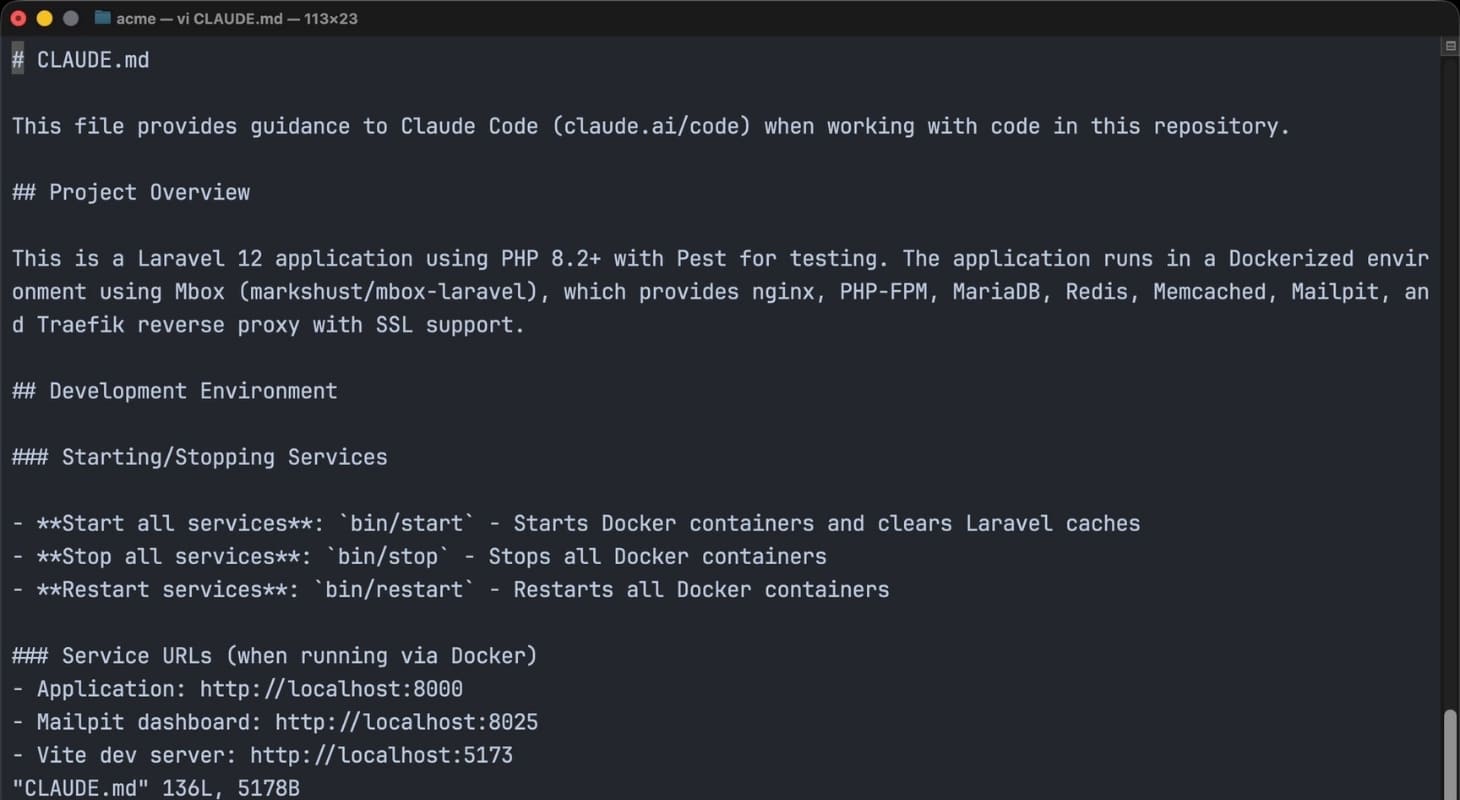
Task: Click the vi status line "CLAUDE.md" 136L, 5178B
Action: (156, 788)
